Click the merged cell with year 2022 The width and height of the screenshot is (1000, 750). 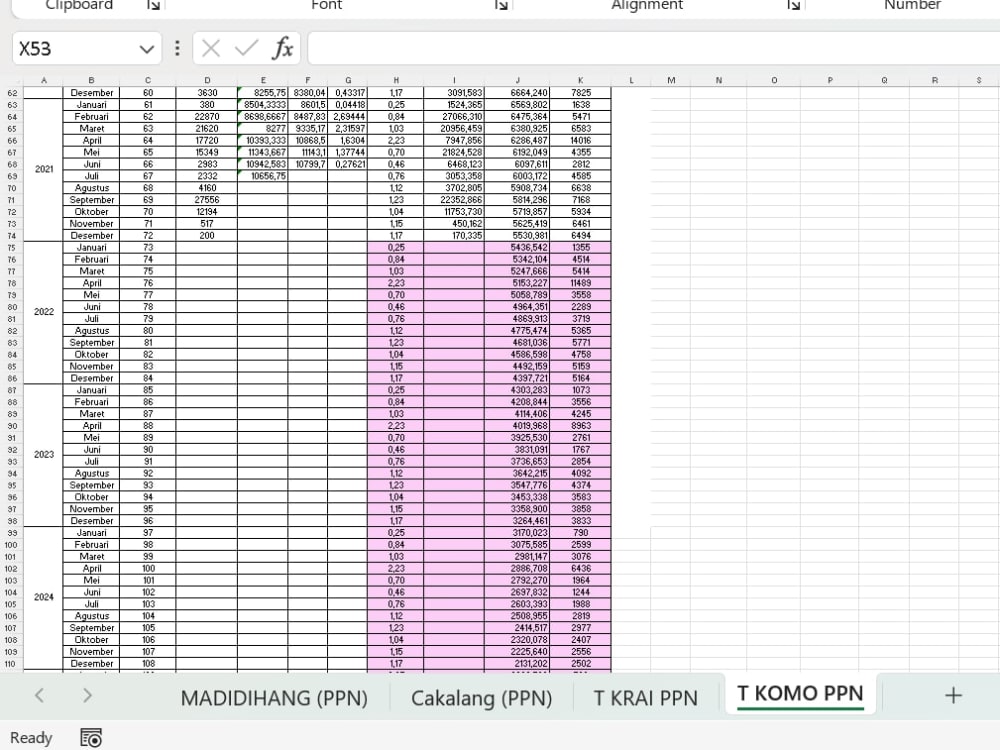pyautogui.click(x=43, y=312)
